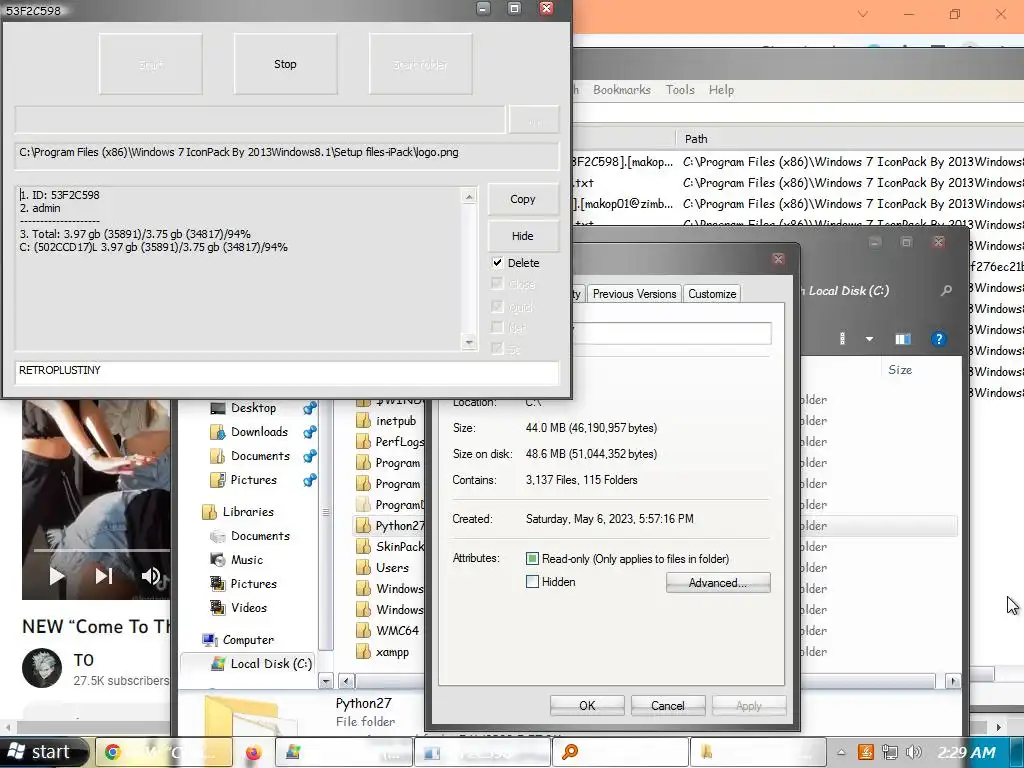1024x768 pixels.
Task: Switch to Chrome in the taskbar
Action: point(163,752)
